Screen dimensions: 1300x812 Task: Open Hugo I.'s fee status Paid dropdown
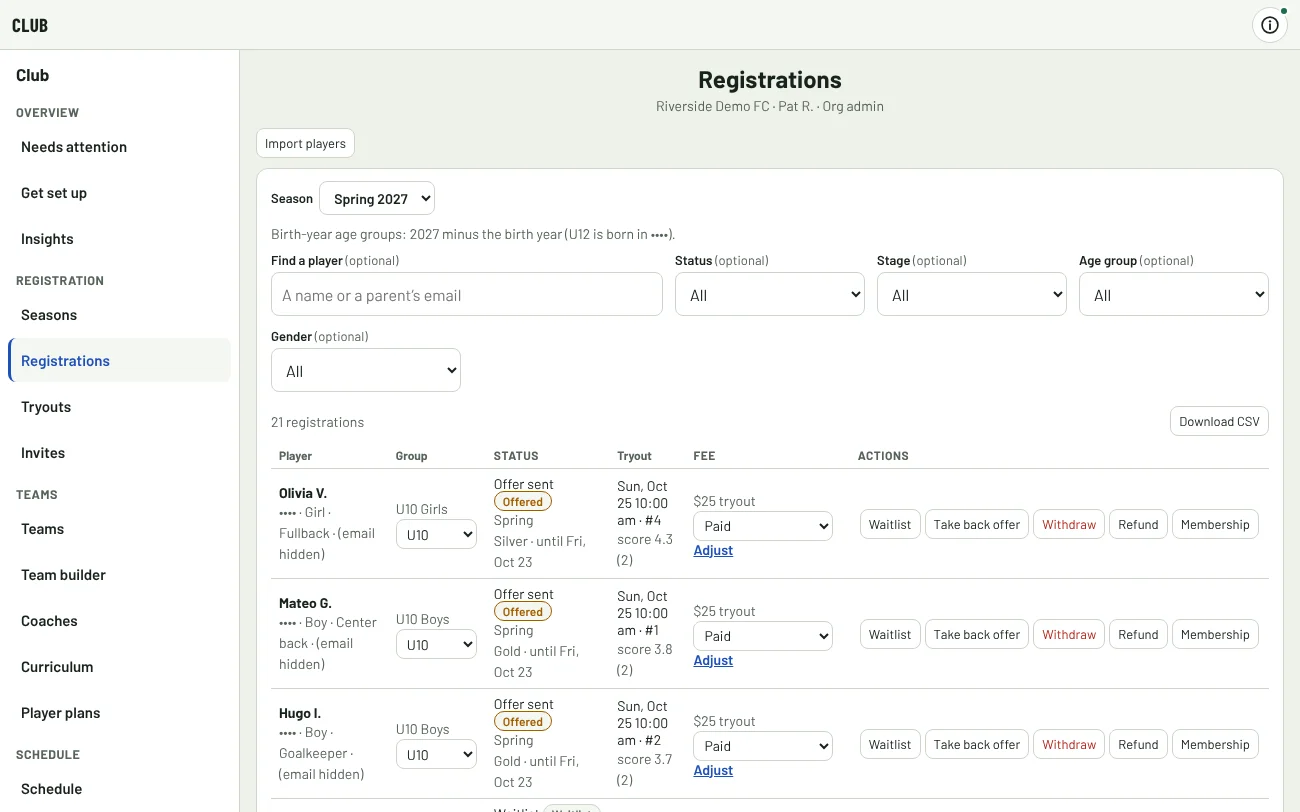click(x=763, y=746)
